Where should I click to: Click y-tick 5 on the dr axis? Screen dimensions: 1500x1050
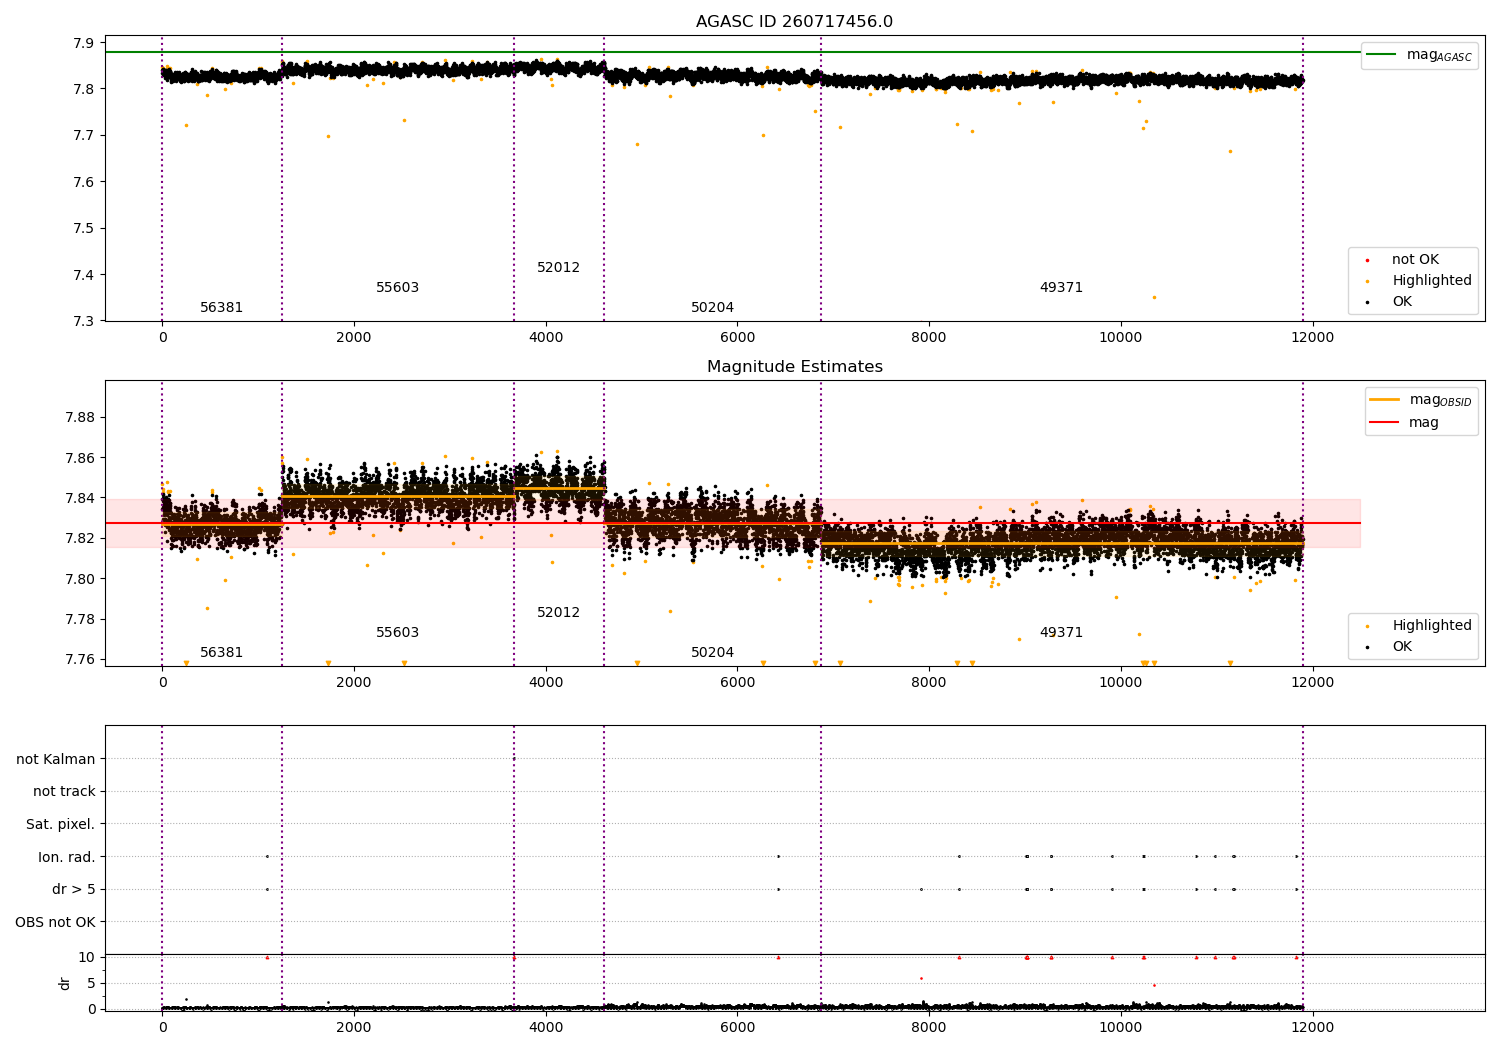tap(91, 983)
